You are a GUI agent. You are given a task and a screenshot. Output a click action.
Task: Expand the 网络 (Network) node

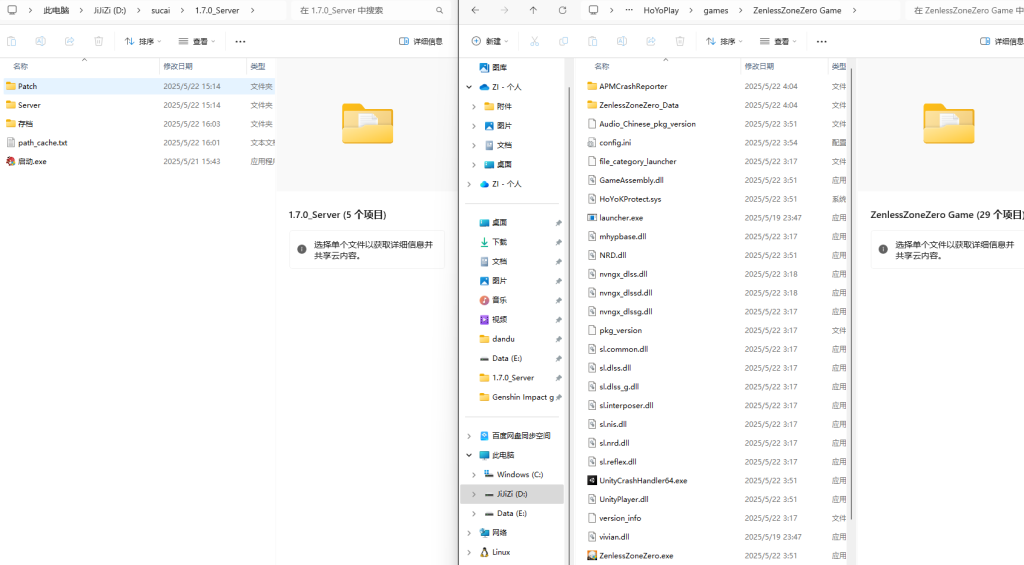(469, 533)
